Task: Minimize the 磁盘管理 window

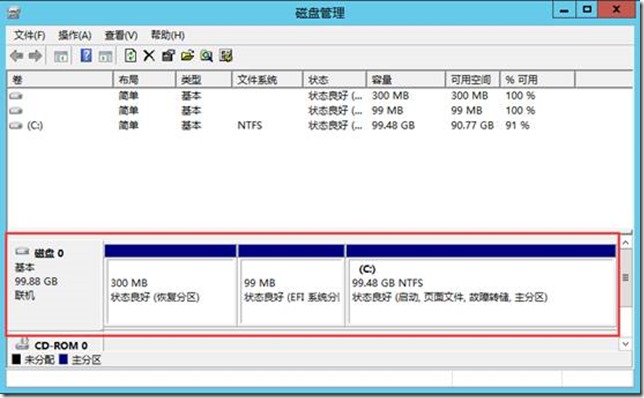Action: pos(564,10)
